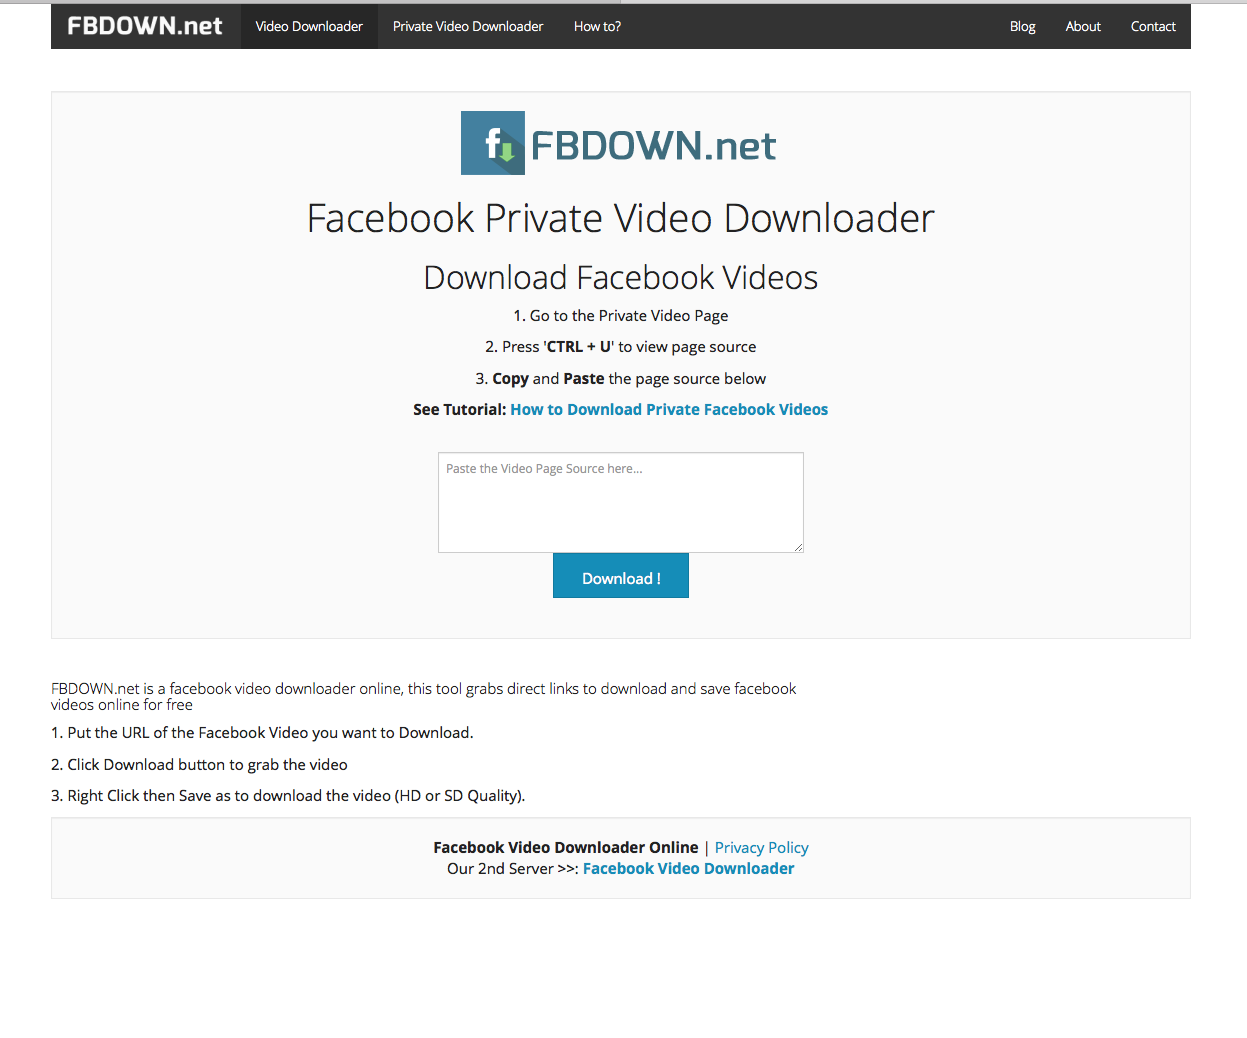Open the Blog page
Image resolution: width=1247 pixels, height=1038 pixels.
[x=1022, y=26]
